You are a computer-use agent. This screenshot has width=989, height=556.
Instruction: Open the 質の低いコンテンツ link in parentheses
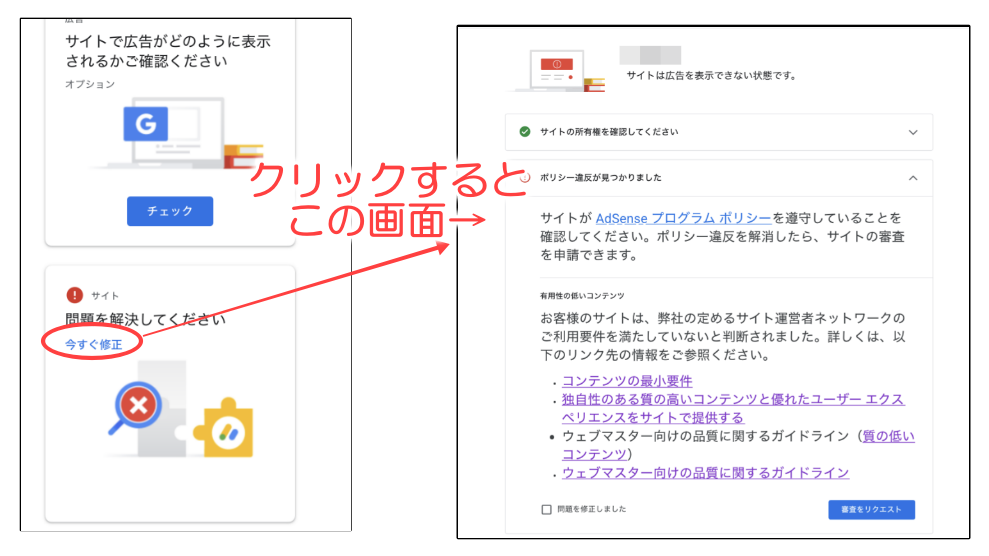(888, 436)
